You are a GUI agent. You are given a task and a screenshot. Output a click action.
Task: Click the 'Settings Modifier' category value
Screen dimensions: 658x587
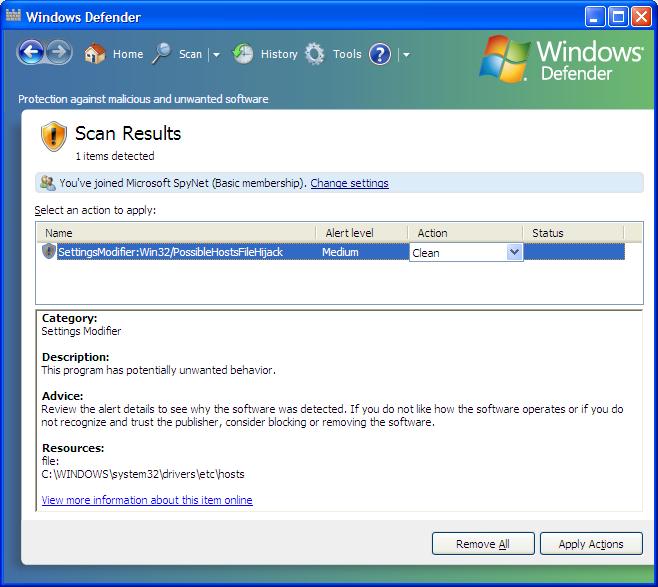pos(81,331)
